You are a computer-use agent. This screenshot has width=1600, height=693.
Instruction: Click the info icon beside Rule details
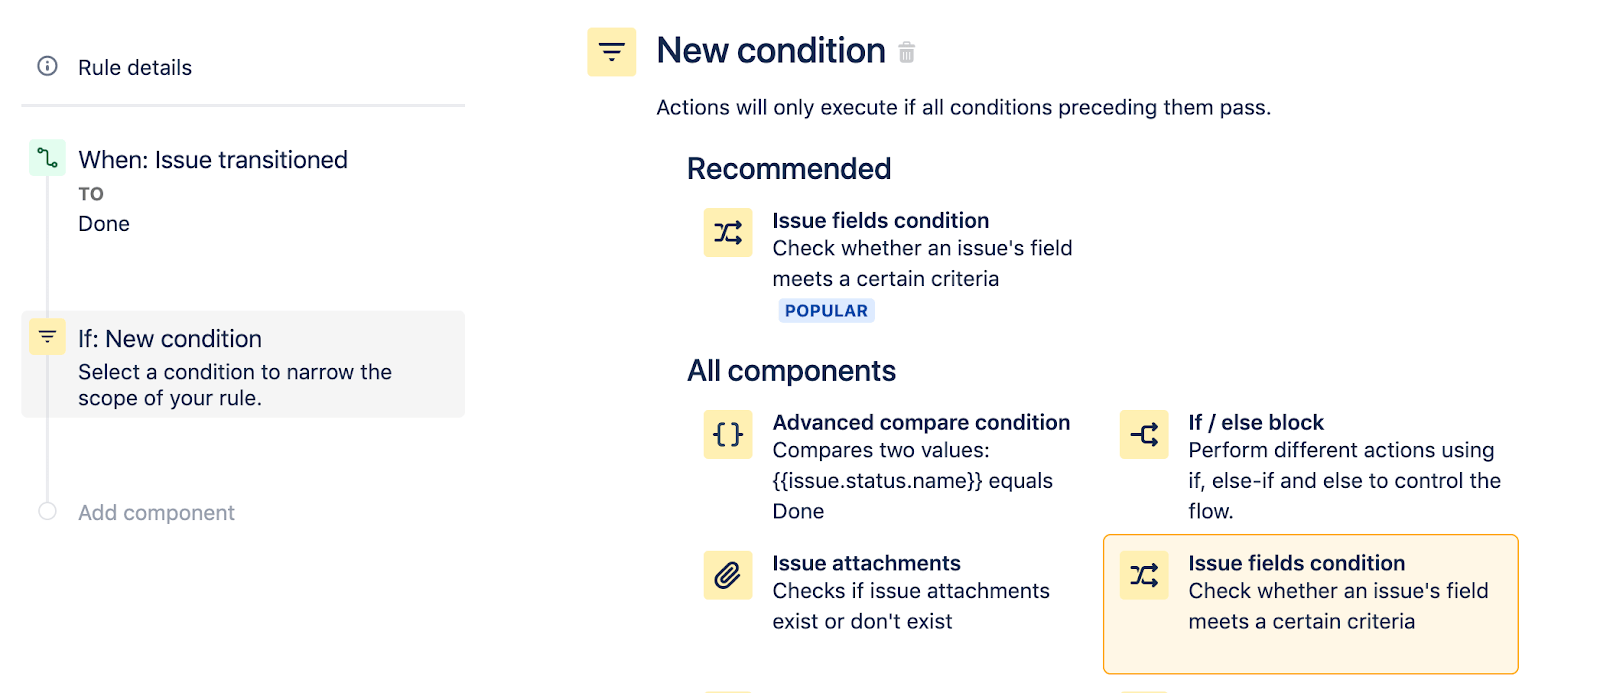coord(45,67)
